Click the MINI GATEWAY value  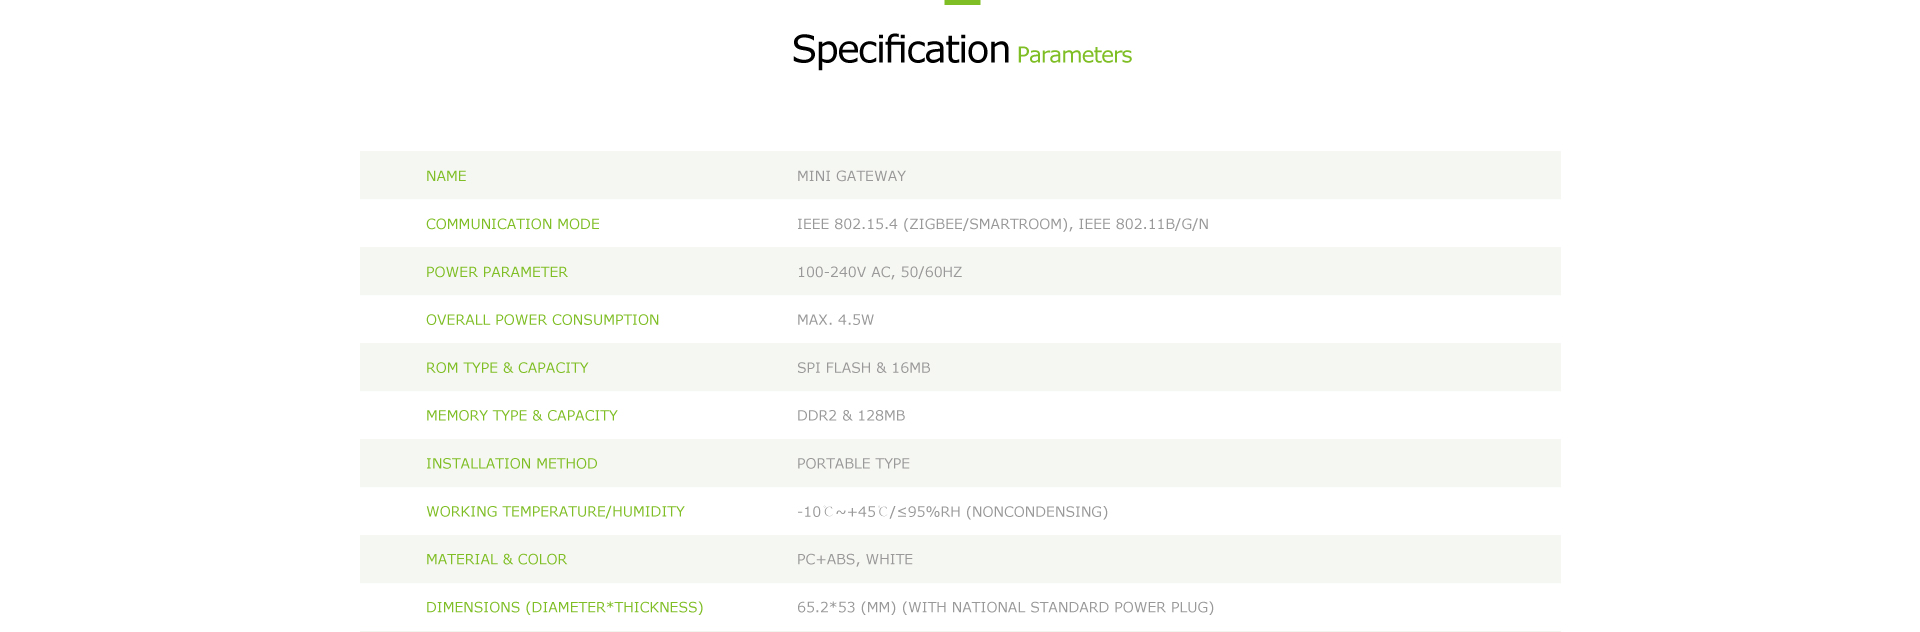click(x=851, y=176)
